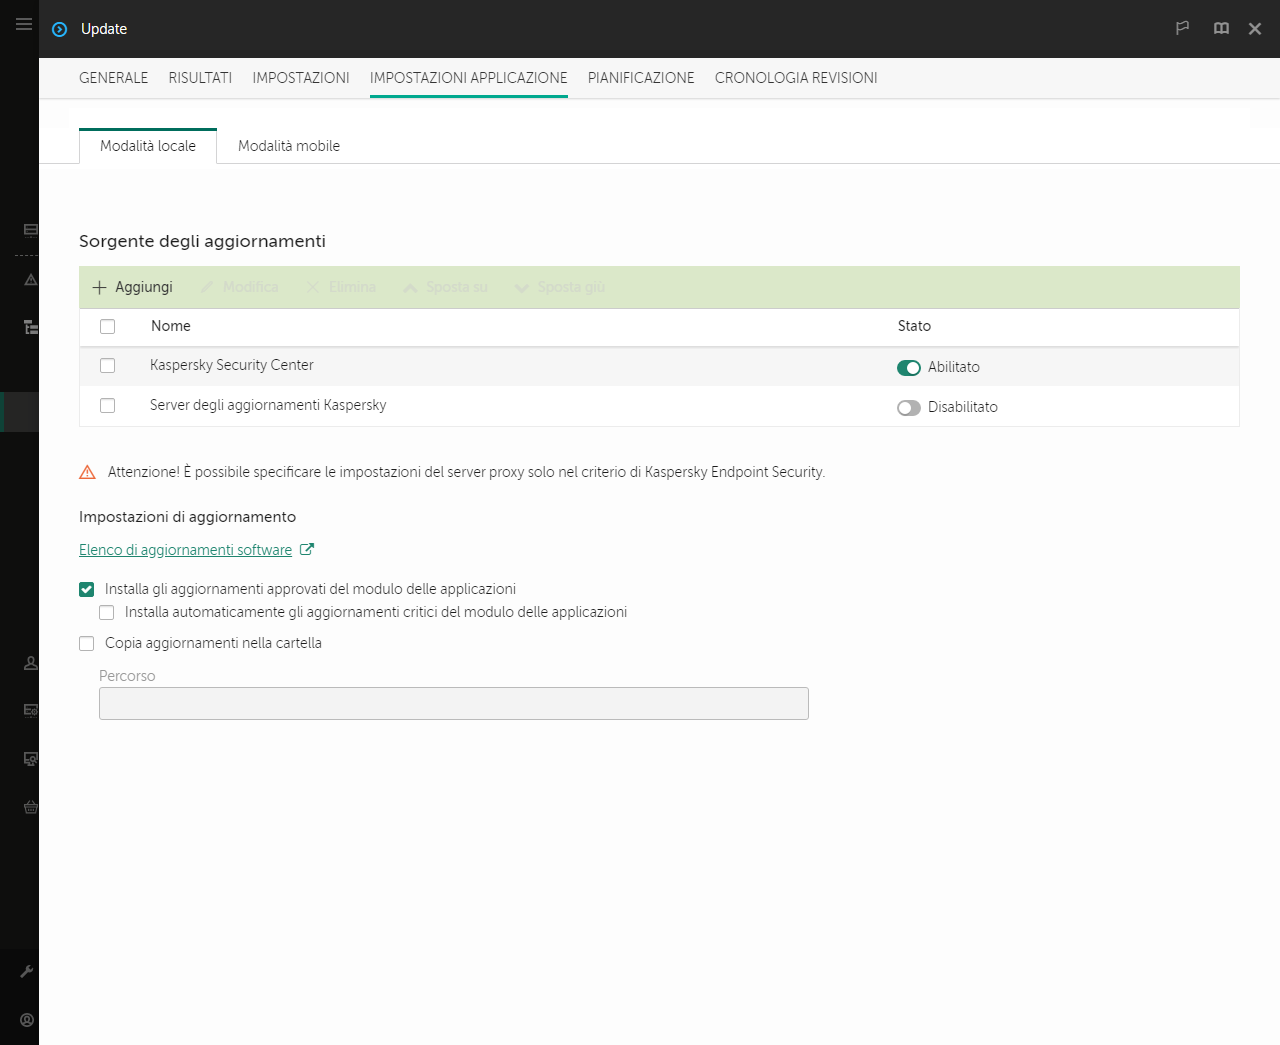
Task: Open the hamburger menu in the sidebar
Action: click(24, 24)
